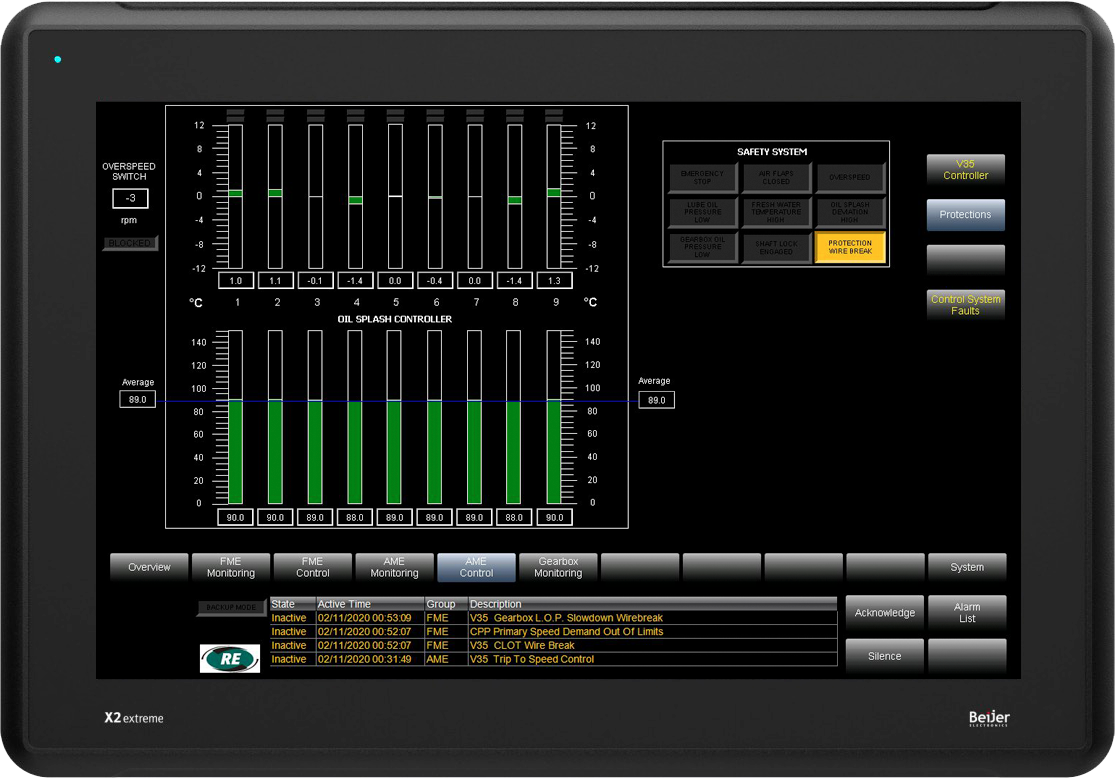The image size is (1115, 780).
Task: Select the Emergency Stop safety indicator
Action: (x=702, y=177)
